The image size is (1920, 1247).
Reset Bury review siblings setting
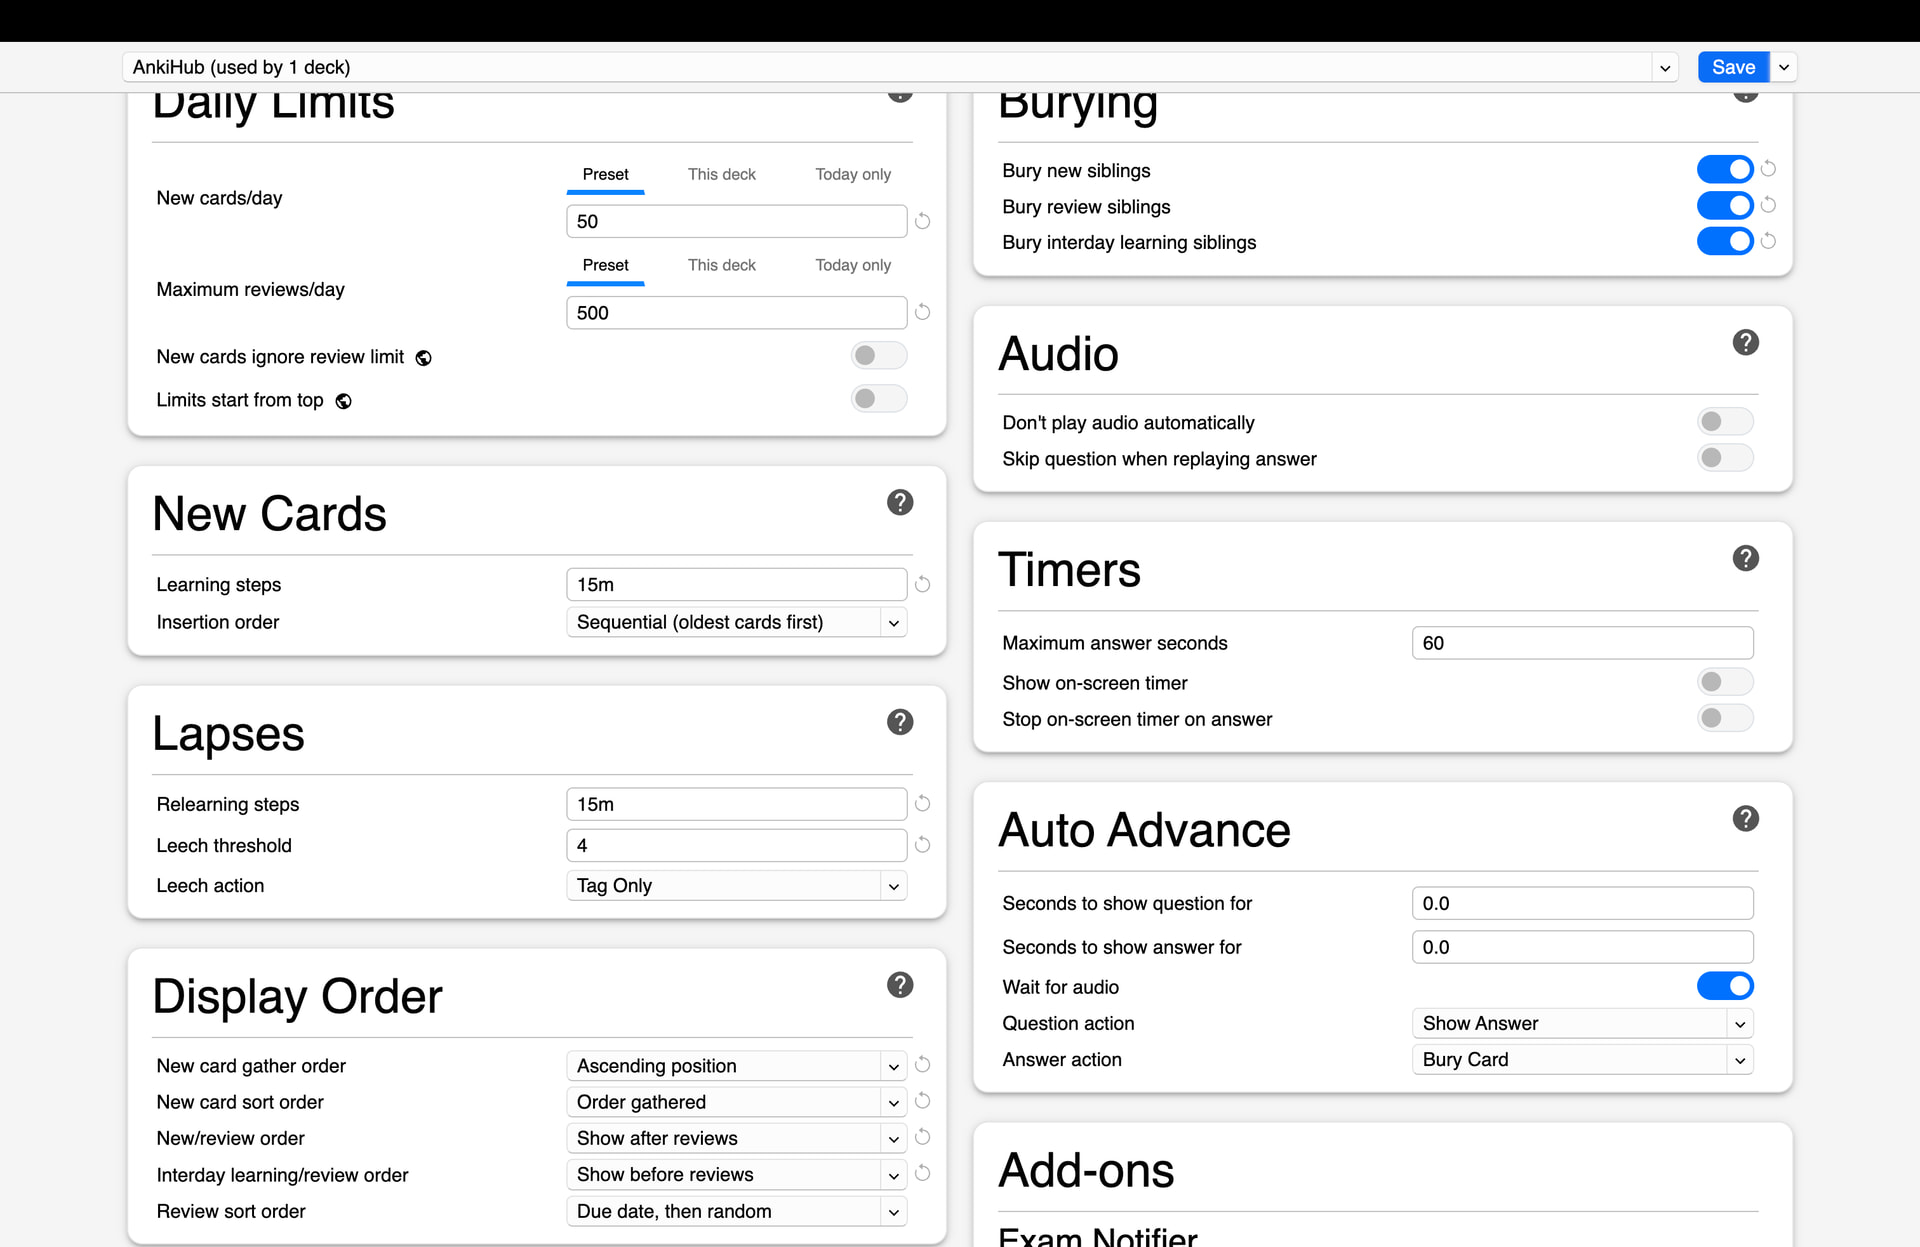point(1768,205)
